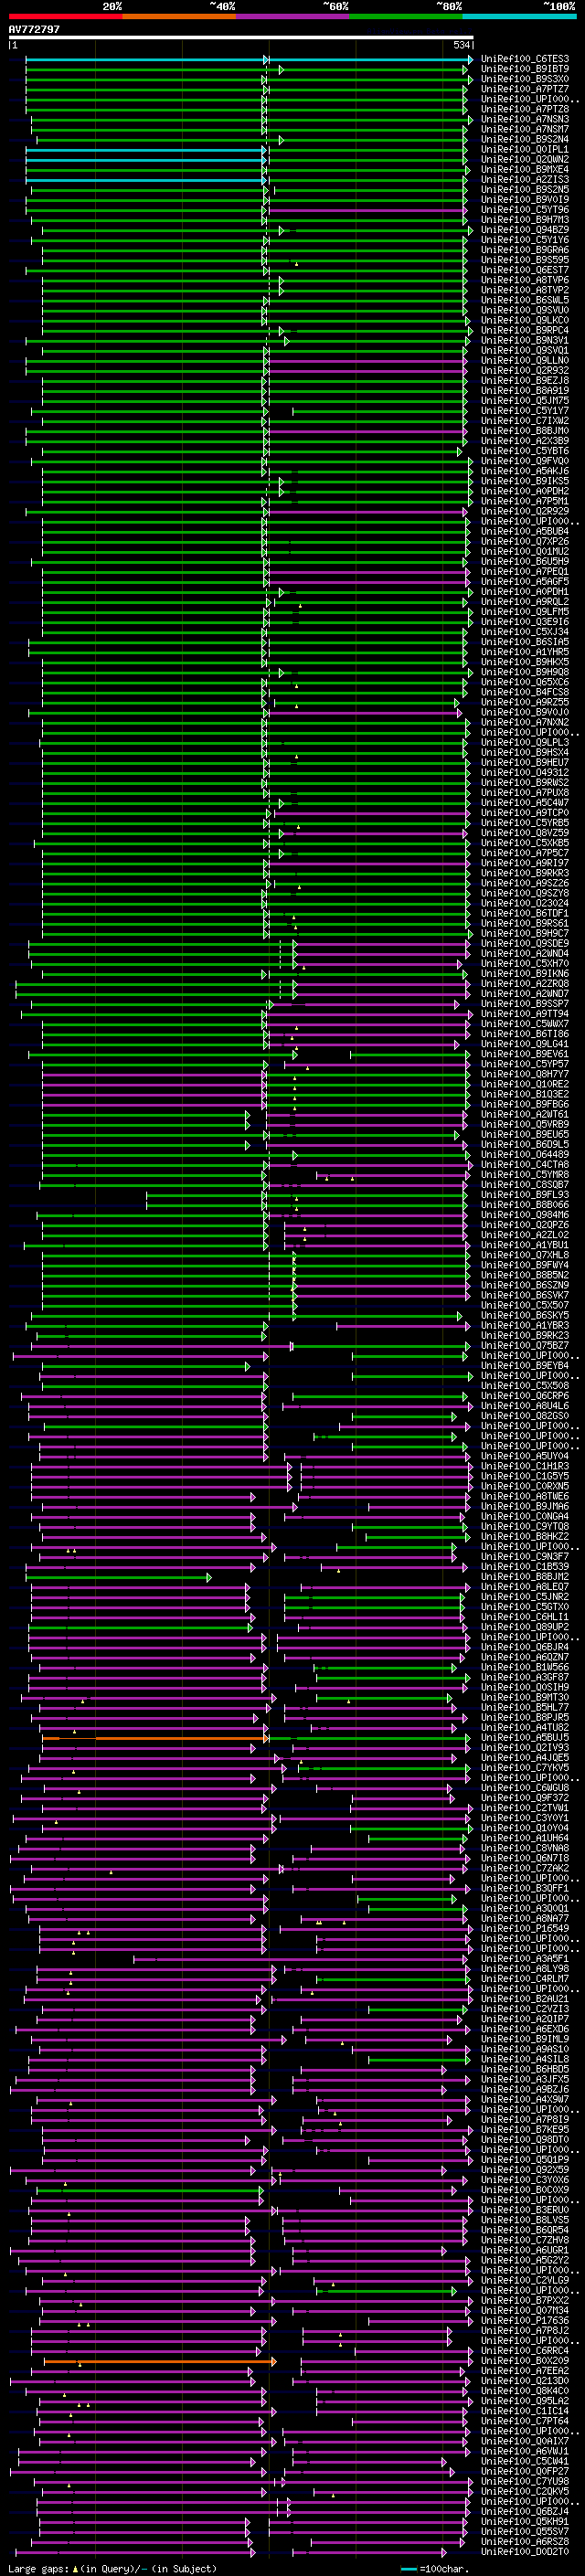
Task: Click hit name UniRef100_B8A919
Action: tap(524, 391)
